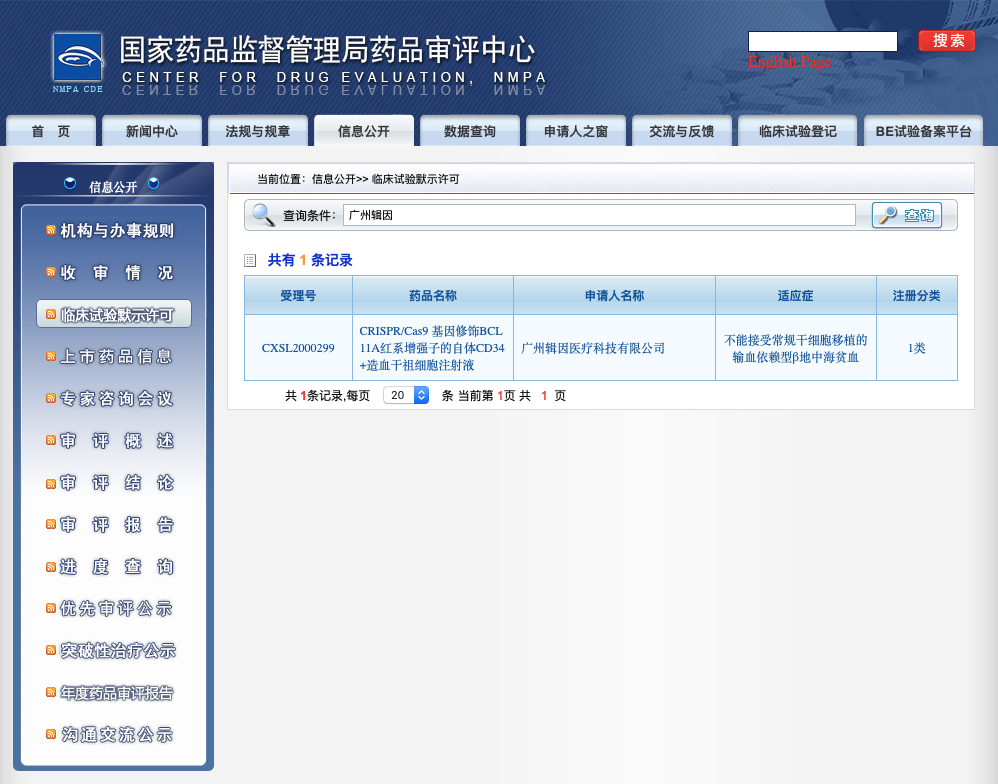Open sidebar item 专家咨询会议
998x784 pixels.
coord(117,398)
